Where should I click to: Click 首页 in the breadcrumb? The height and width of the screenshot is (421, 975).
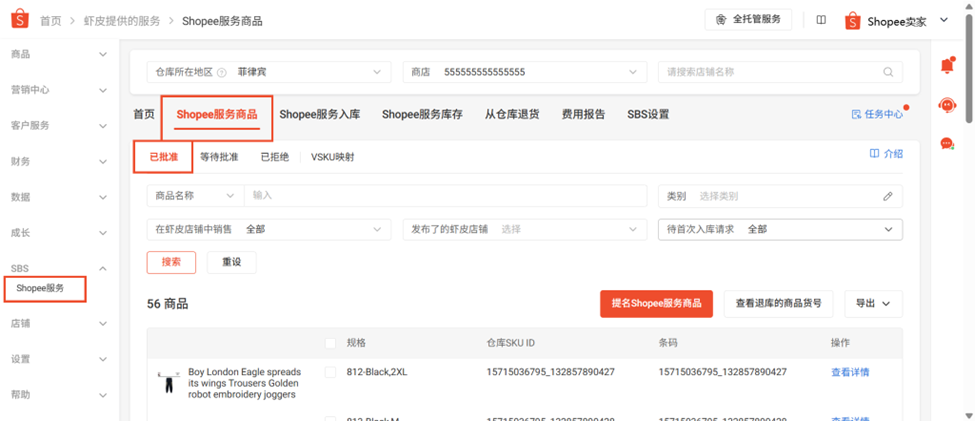point(51,21)
